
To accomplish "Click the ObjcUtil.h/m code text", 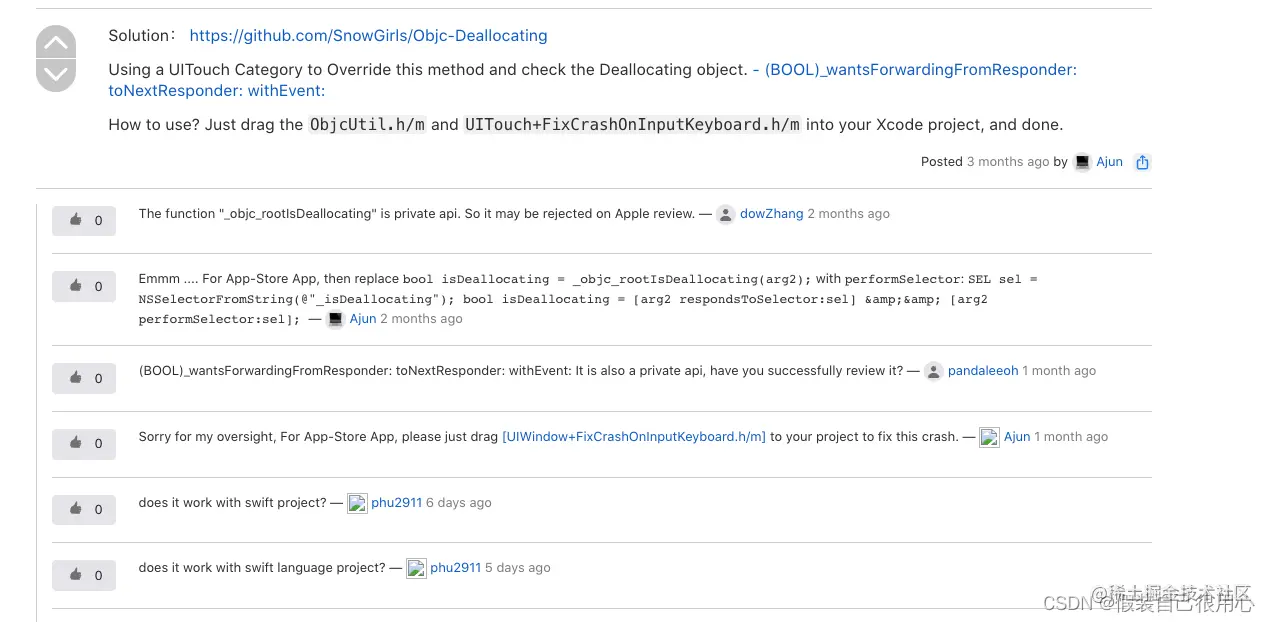I will click(x=367, y=125).
